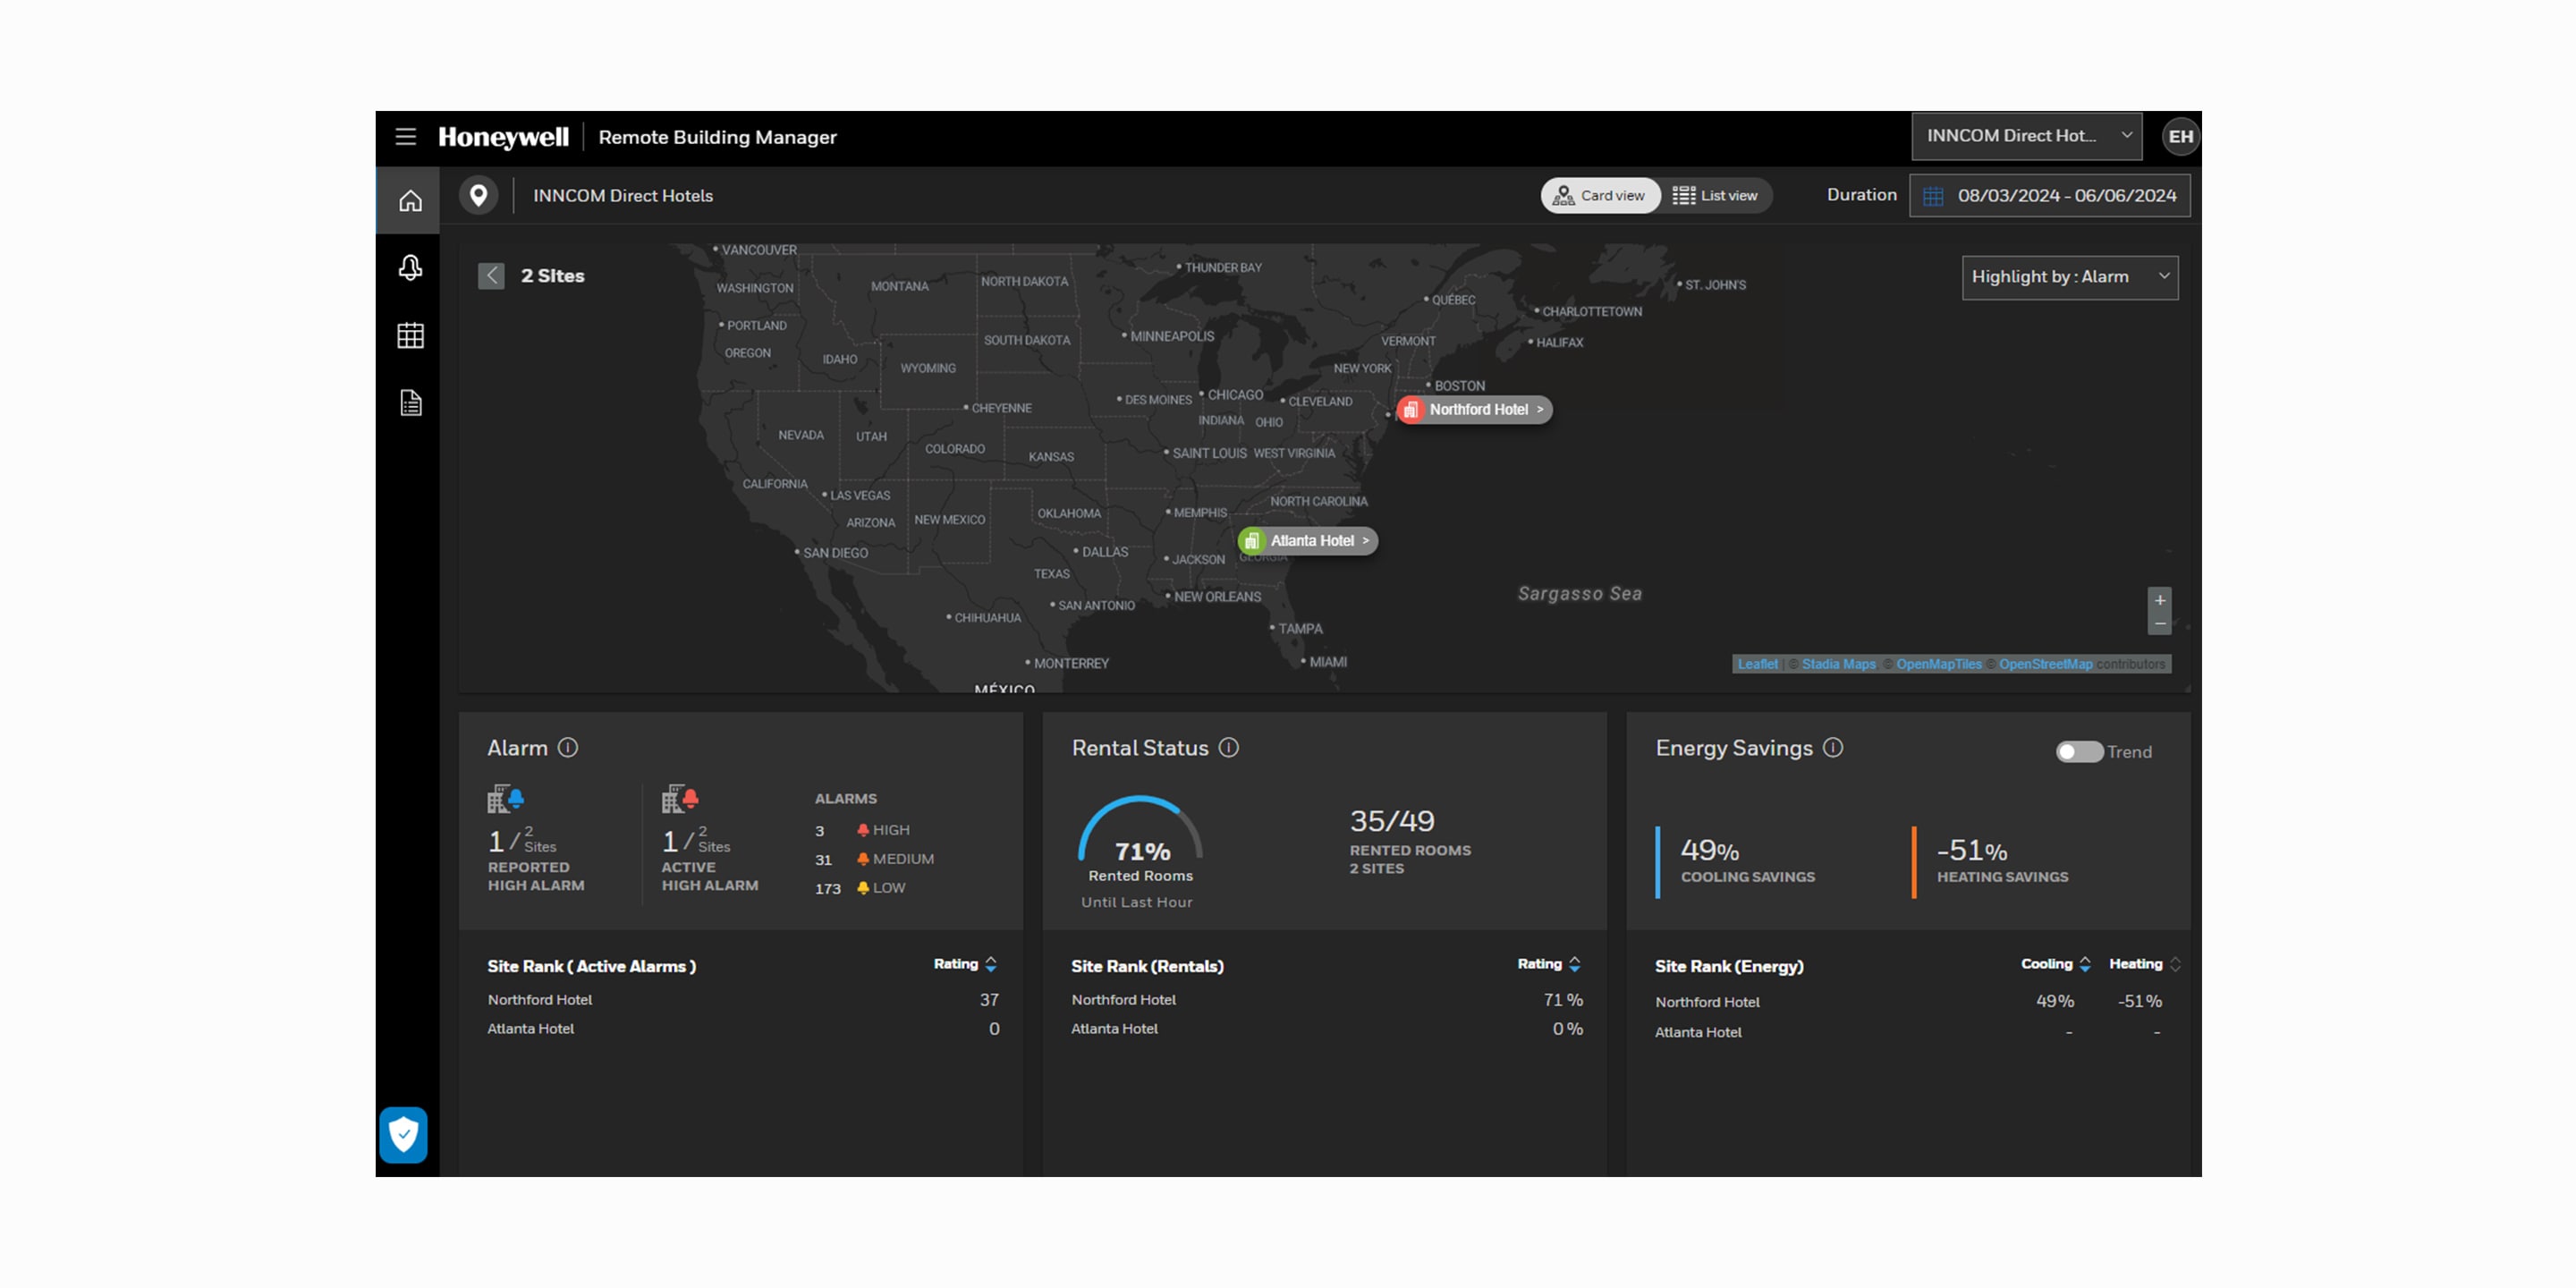This screenshot has height=1288, width=2576.
Task: Open the INNCOM Direct Hot... organization dropdown
Action: (x=2026, y=137)
